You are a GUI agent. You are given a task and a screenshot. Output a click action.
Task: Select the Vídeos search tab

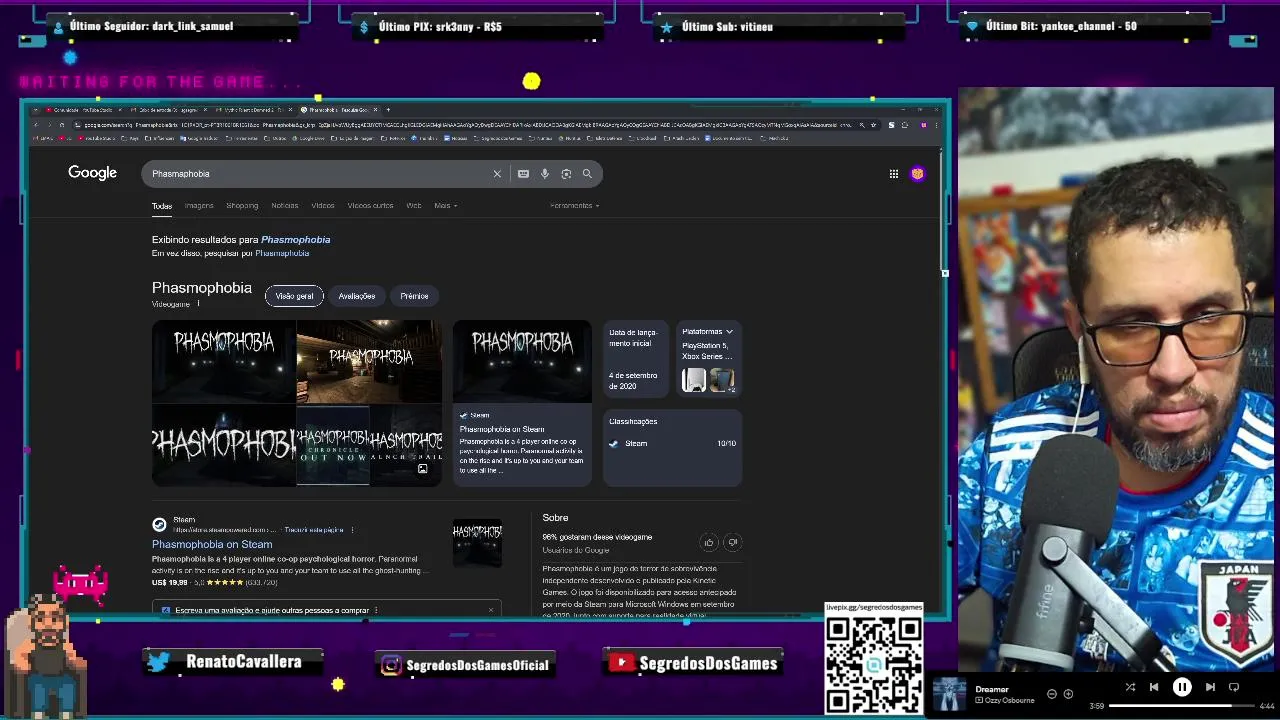[323, 206]
